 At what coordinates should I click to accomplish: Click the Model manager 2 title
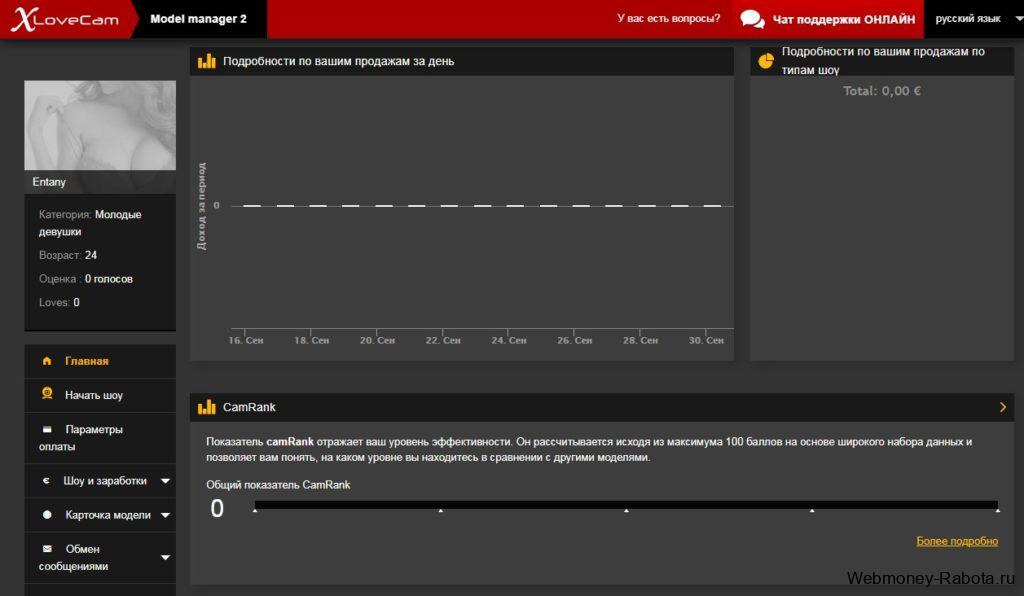click(199, 19)
